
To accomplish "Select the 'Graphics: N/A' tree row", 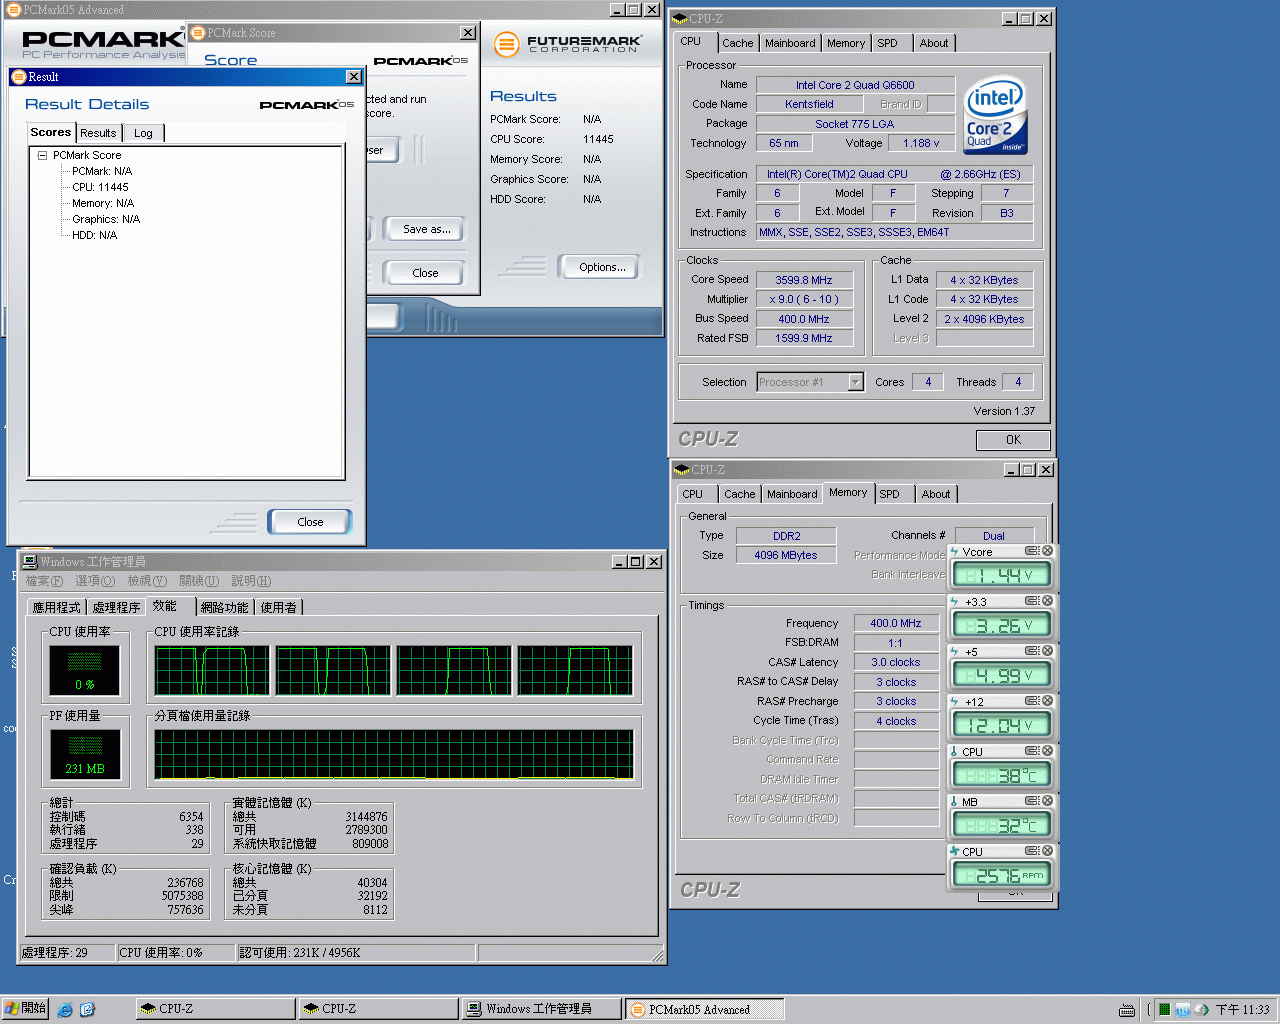I will coord(106,219).
